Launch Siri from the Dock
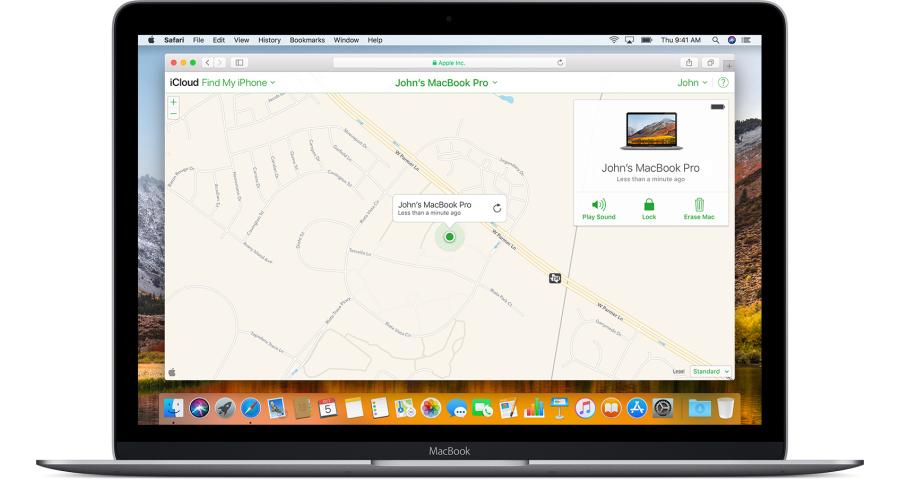Screen dimensions: 900x480 click(200, 408)
